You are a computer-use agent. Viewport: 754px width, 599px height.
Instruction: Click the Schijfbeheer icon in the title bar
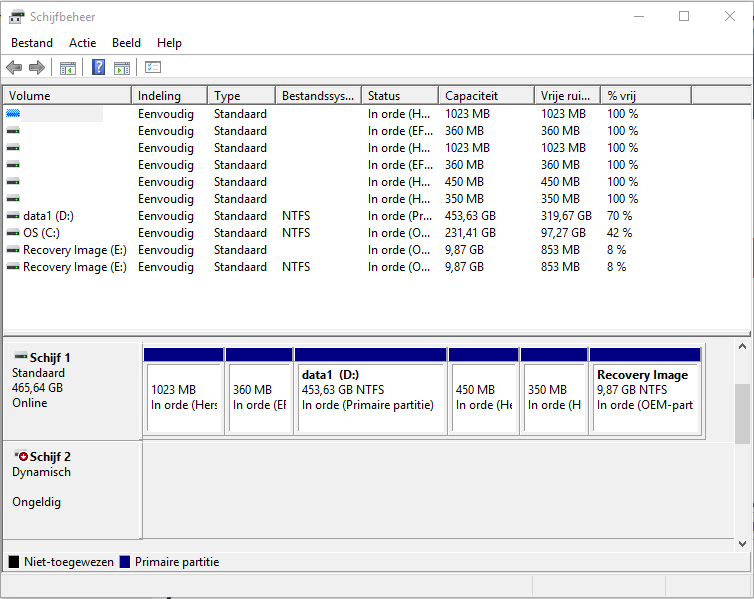(17, 16)
